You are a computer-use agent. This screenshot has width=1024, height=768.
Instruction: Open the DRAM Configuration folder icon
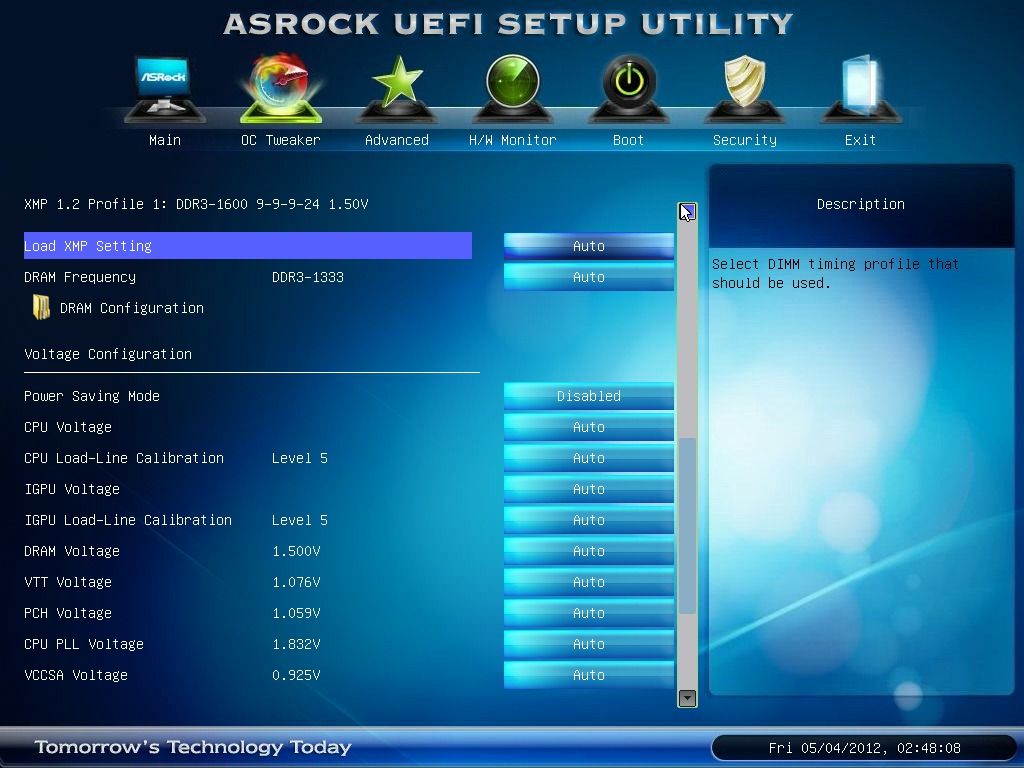tap(41, 308)
